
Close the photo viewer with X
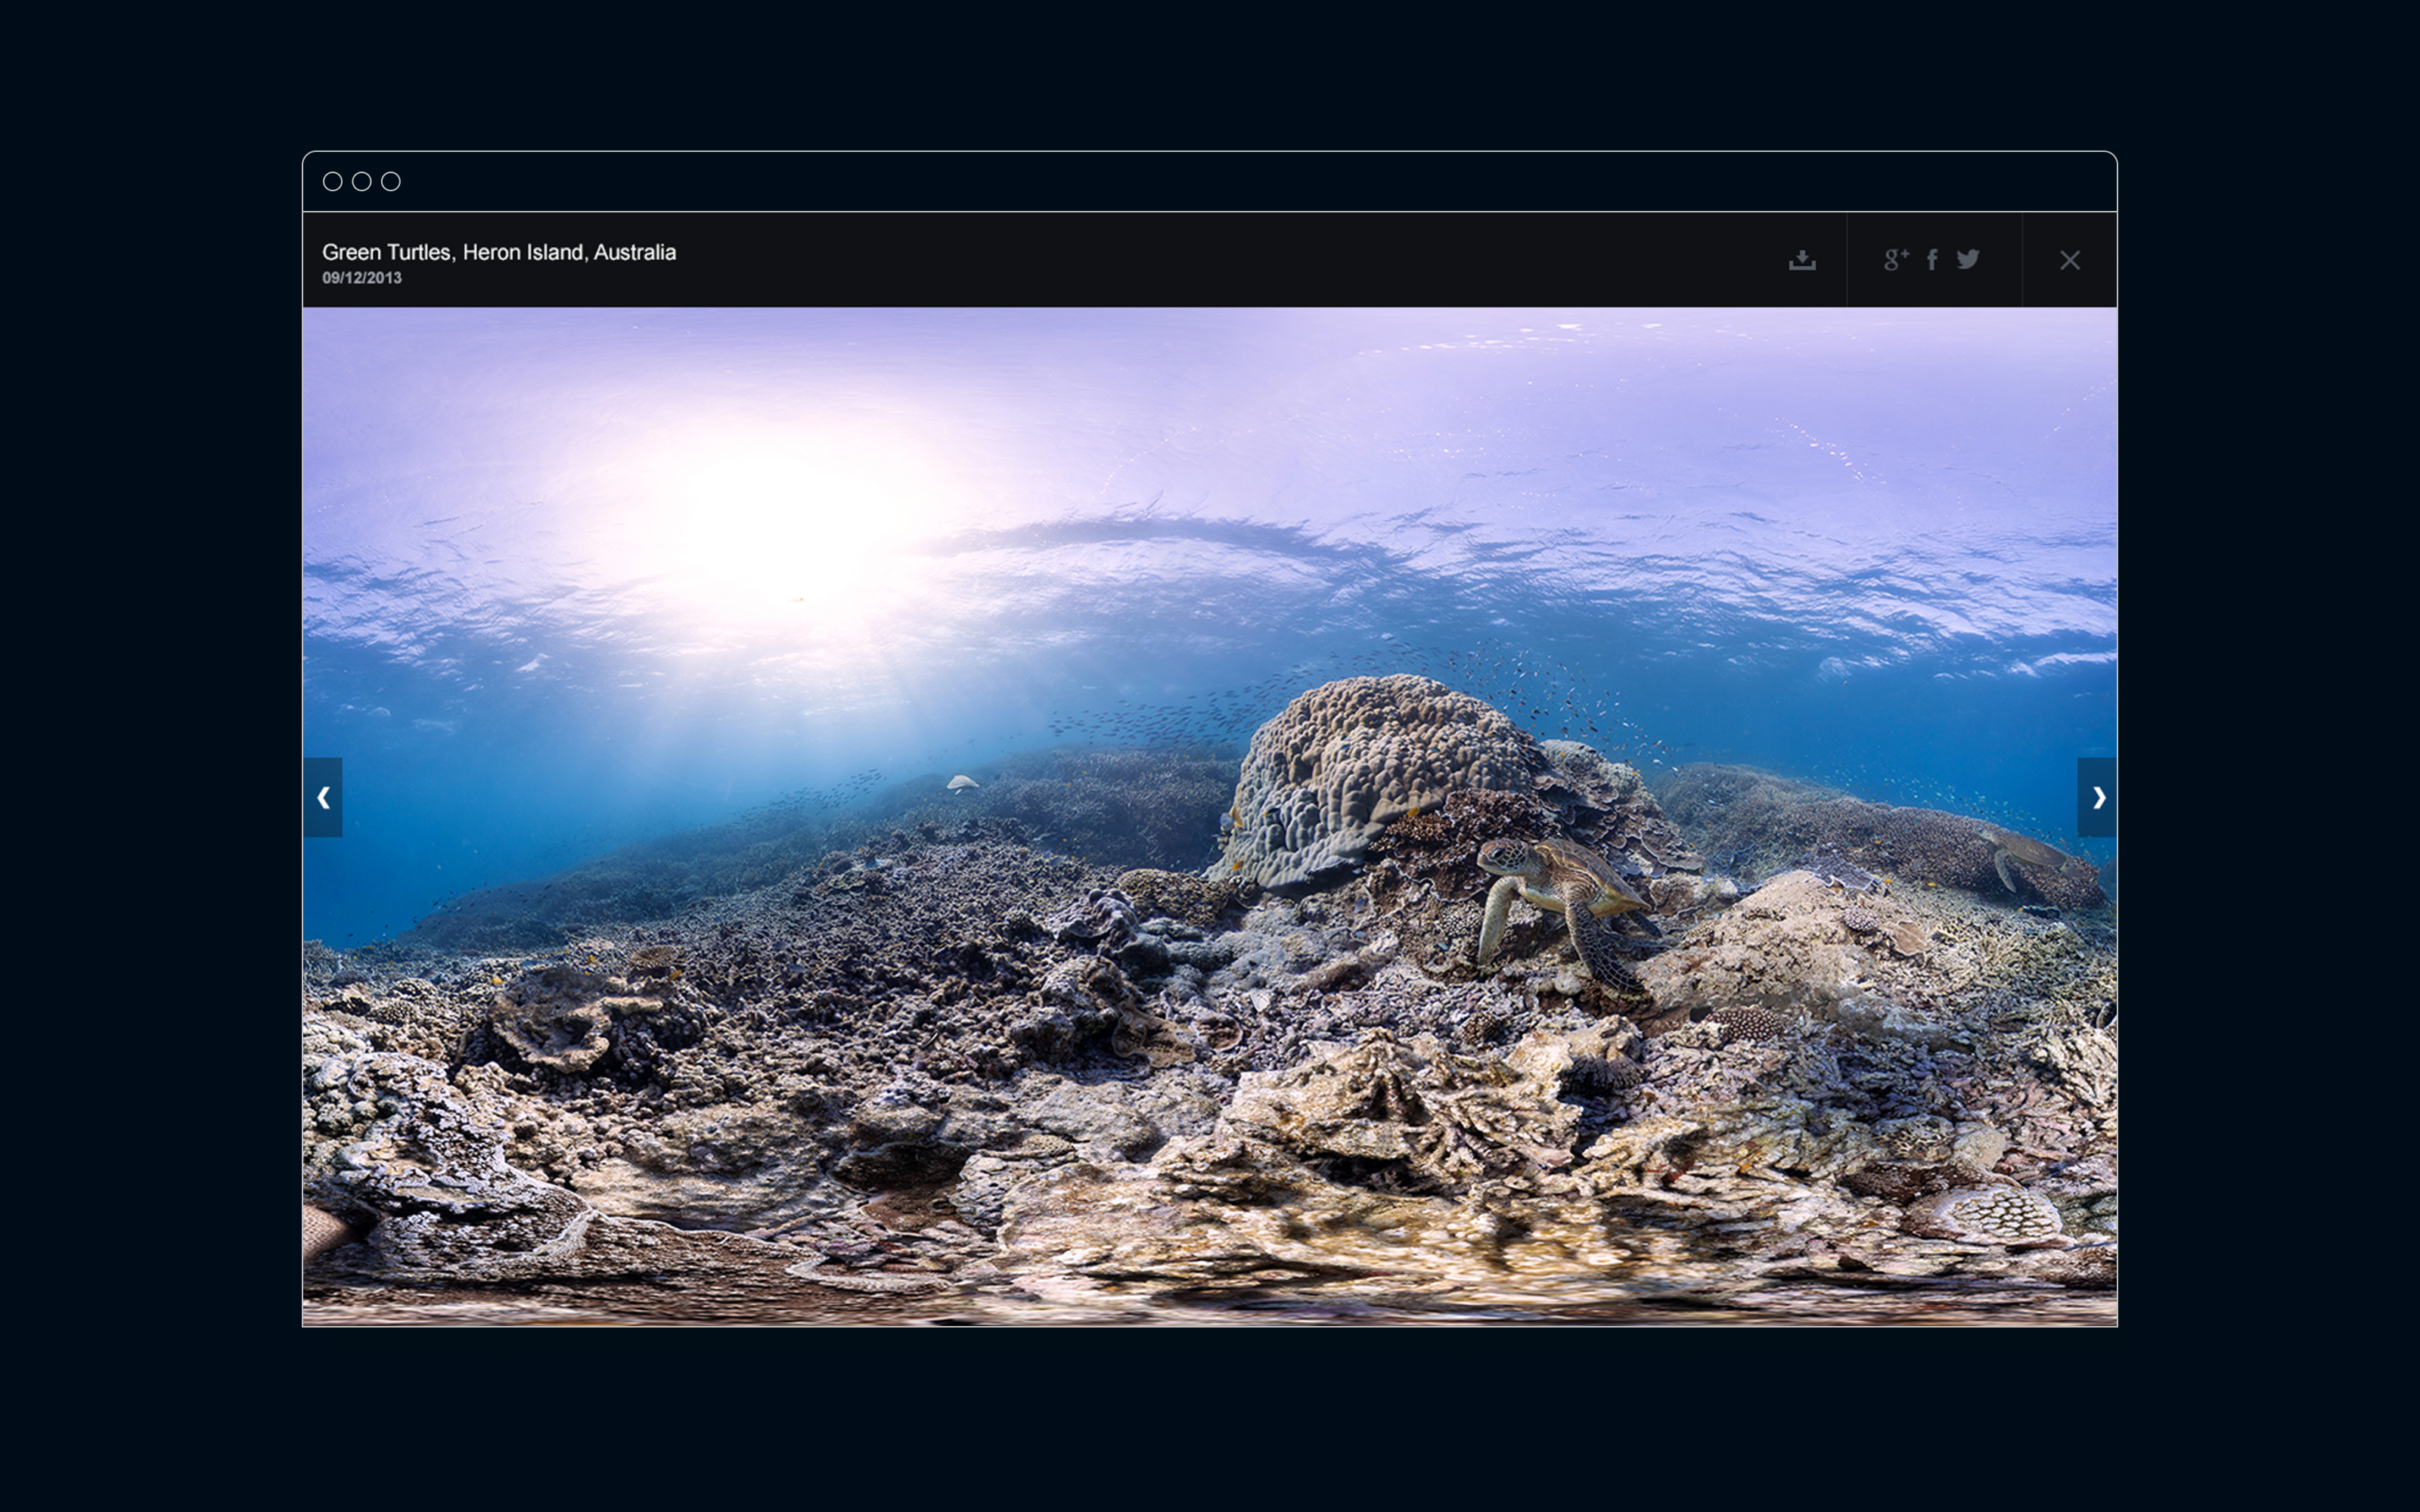pyautogui.click(x=2069, y=260)
